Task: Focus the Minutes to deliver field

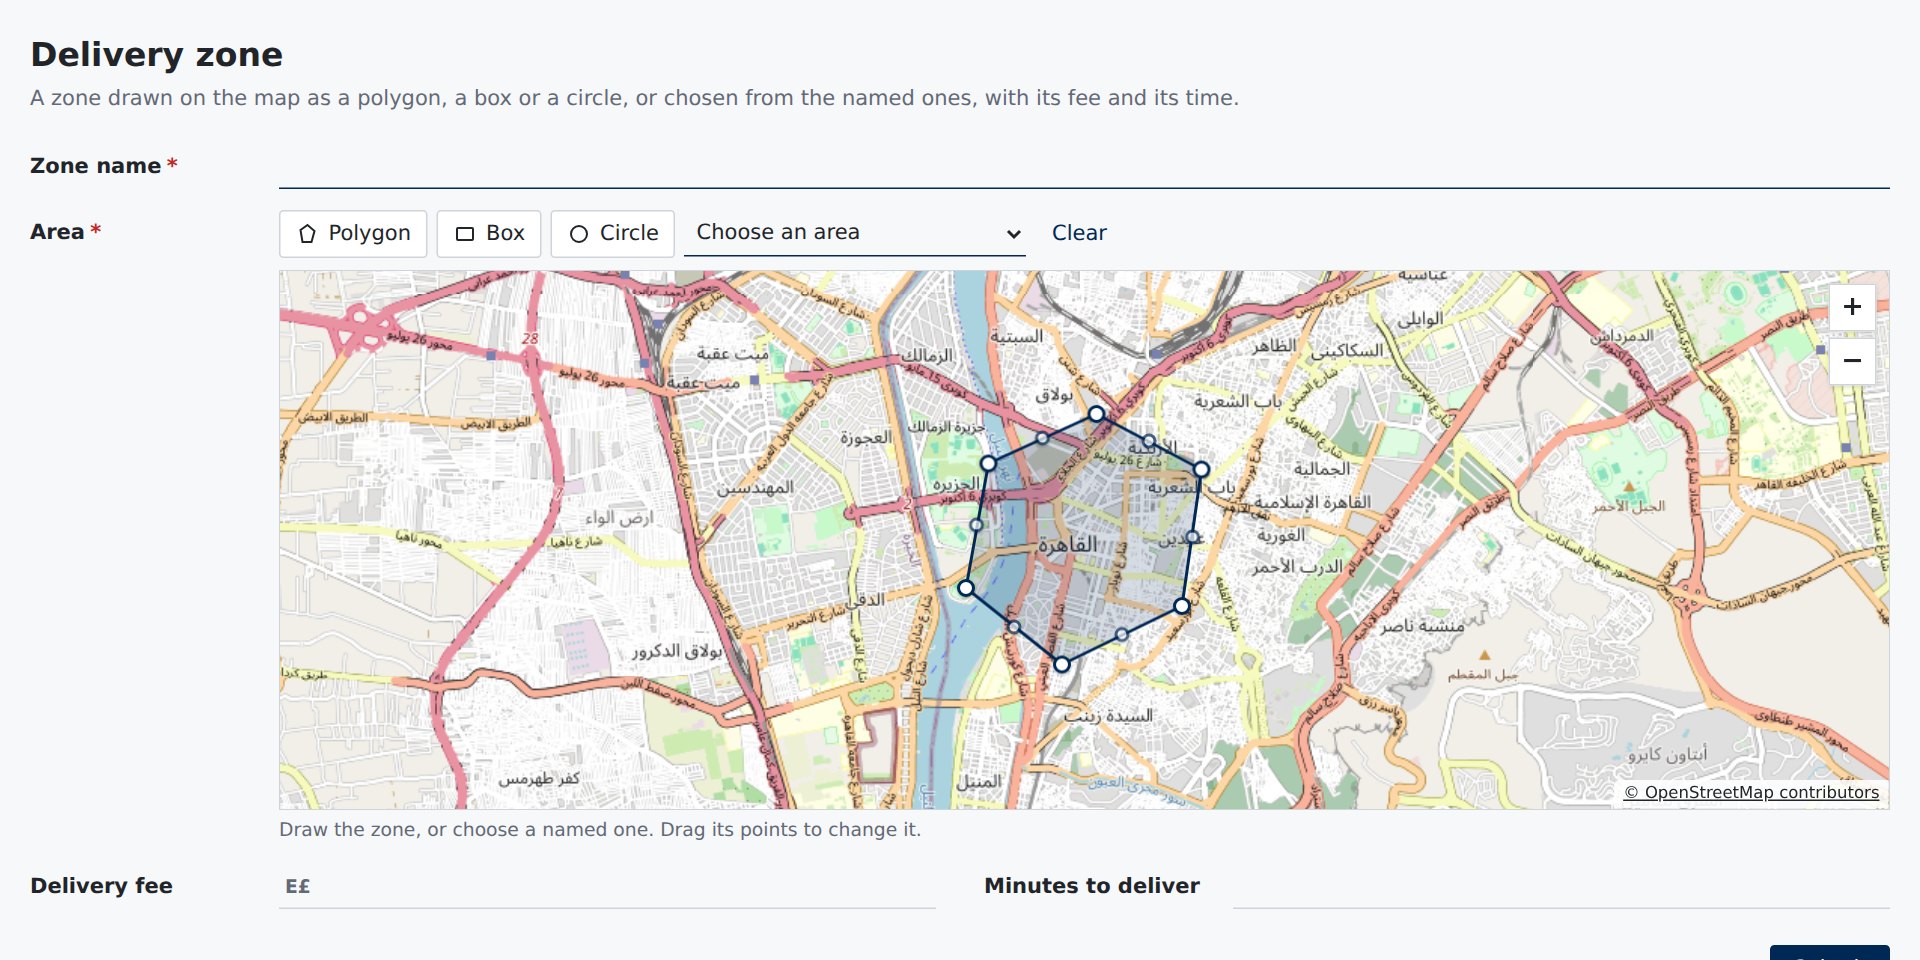Action: click(1561, 886)
